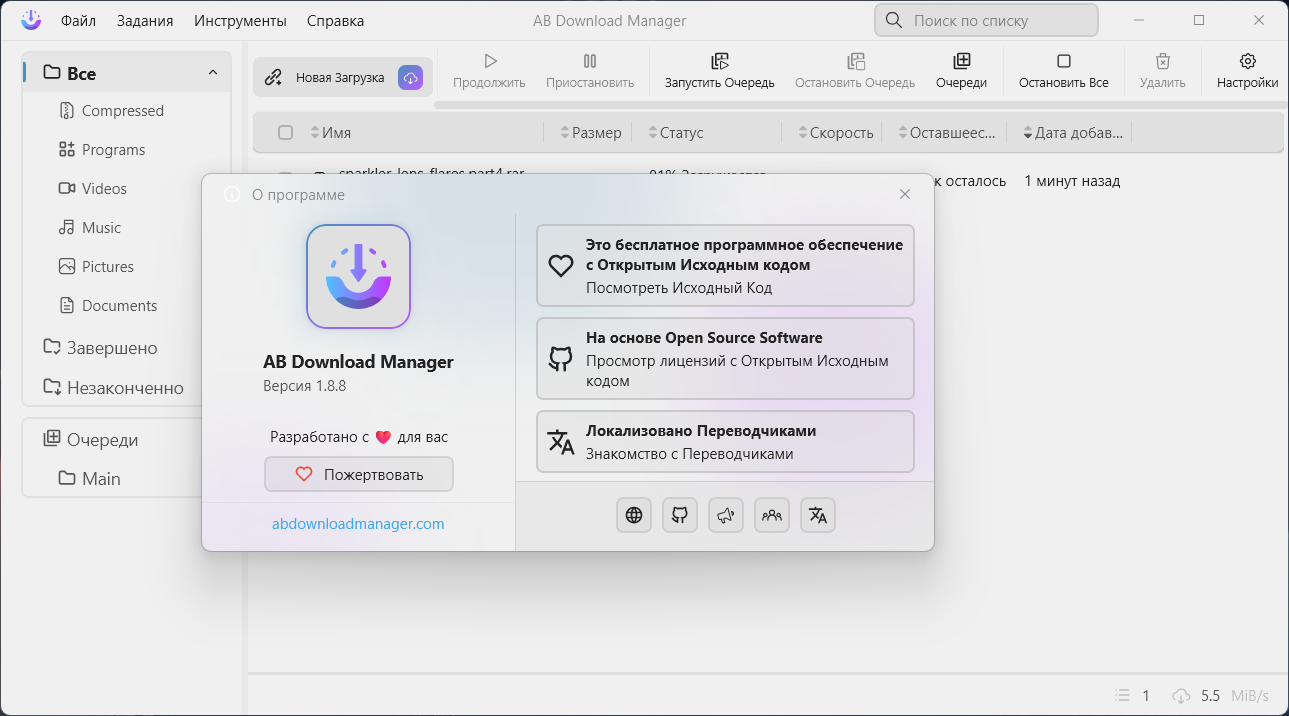This screenshot has width=1289, height=716.
Task: Toggle the select-all checkbox in table header
Action: (x=286, y=133)
